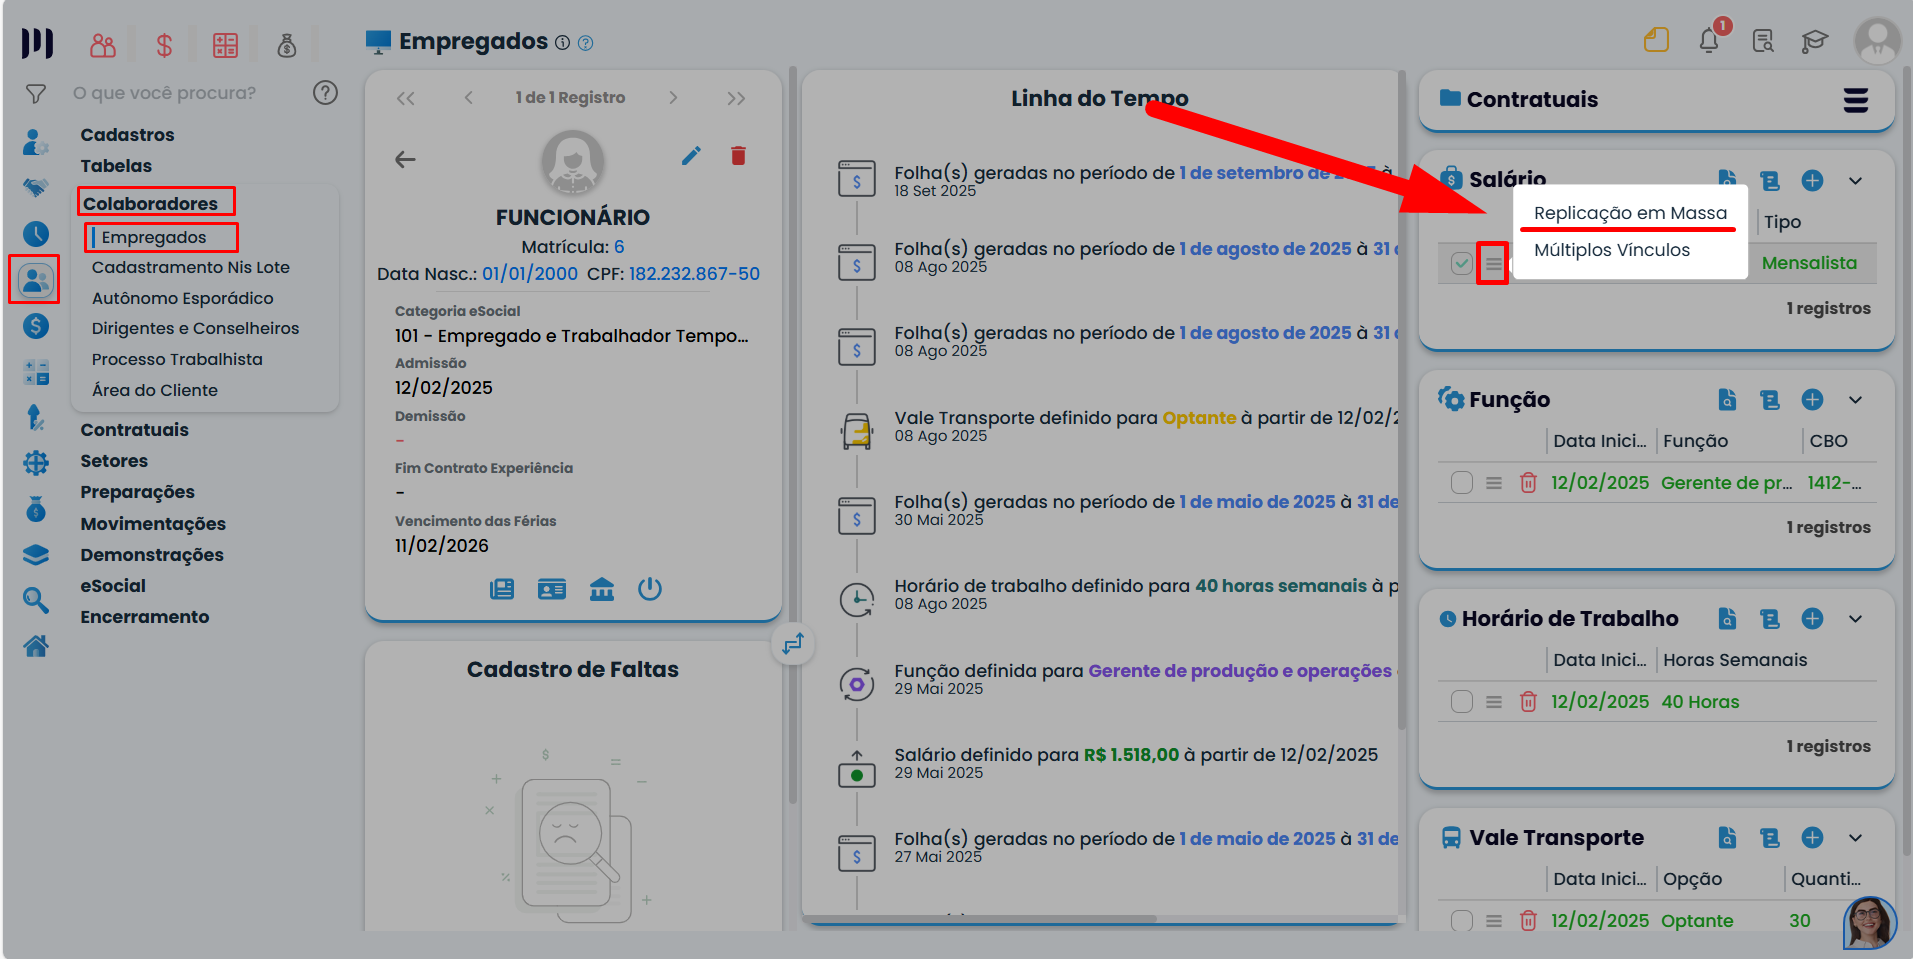
Task: Open the Movimentações menu section
Action: [153, 524]
